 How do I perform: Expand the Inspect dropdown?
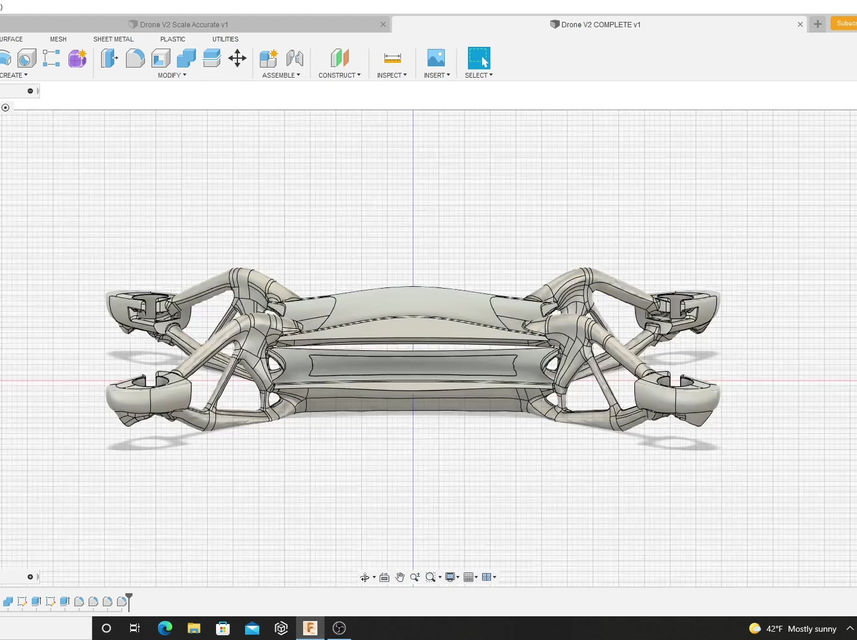click(391, 75)
